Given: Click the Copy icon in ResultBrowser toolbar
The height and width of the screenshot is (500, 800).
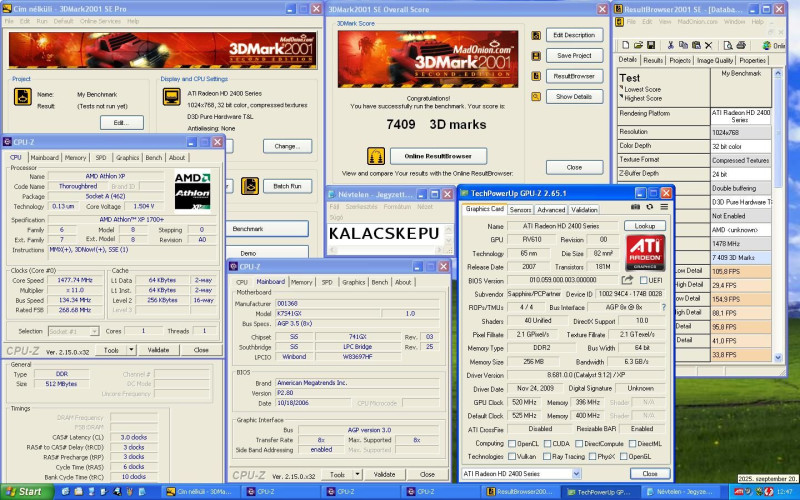Looking at the screenshot, I should [684, 45].
